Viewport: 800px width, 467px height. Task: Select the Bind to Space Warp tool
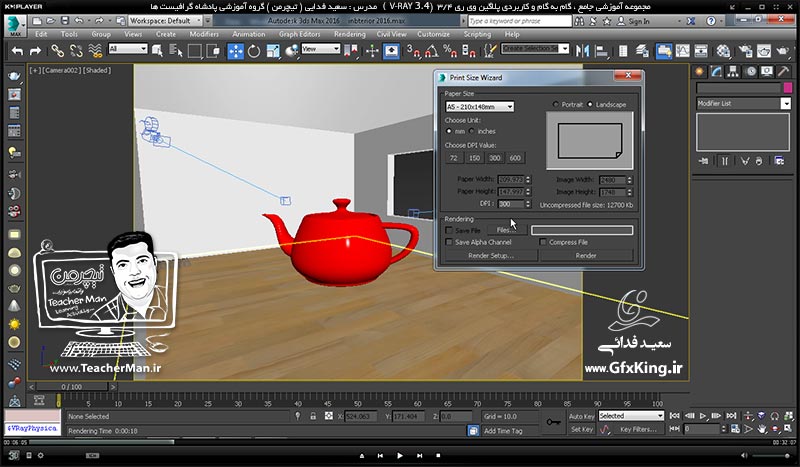[x=95, y=51]
